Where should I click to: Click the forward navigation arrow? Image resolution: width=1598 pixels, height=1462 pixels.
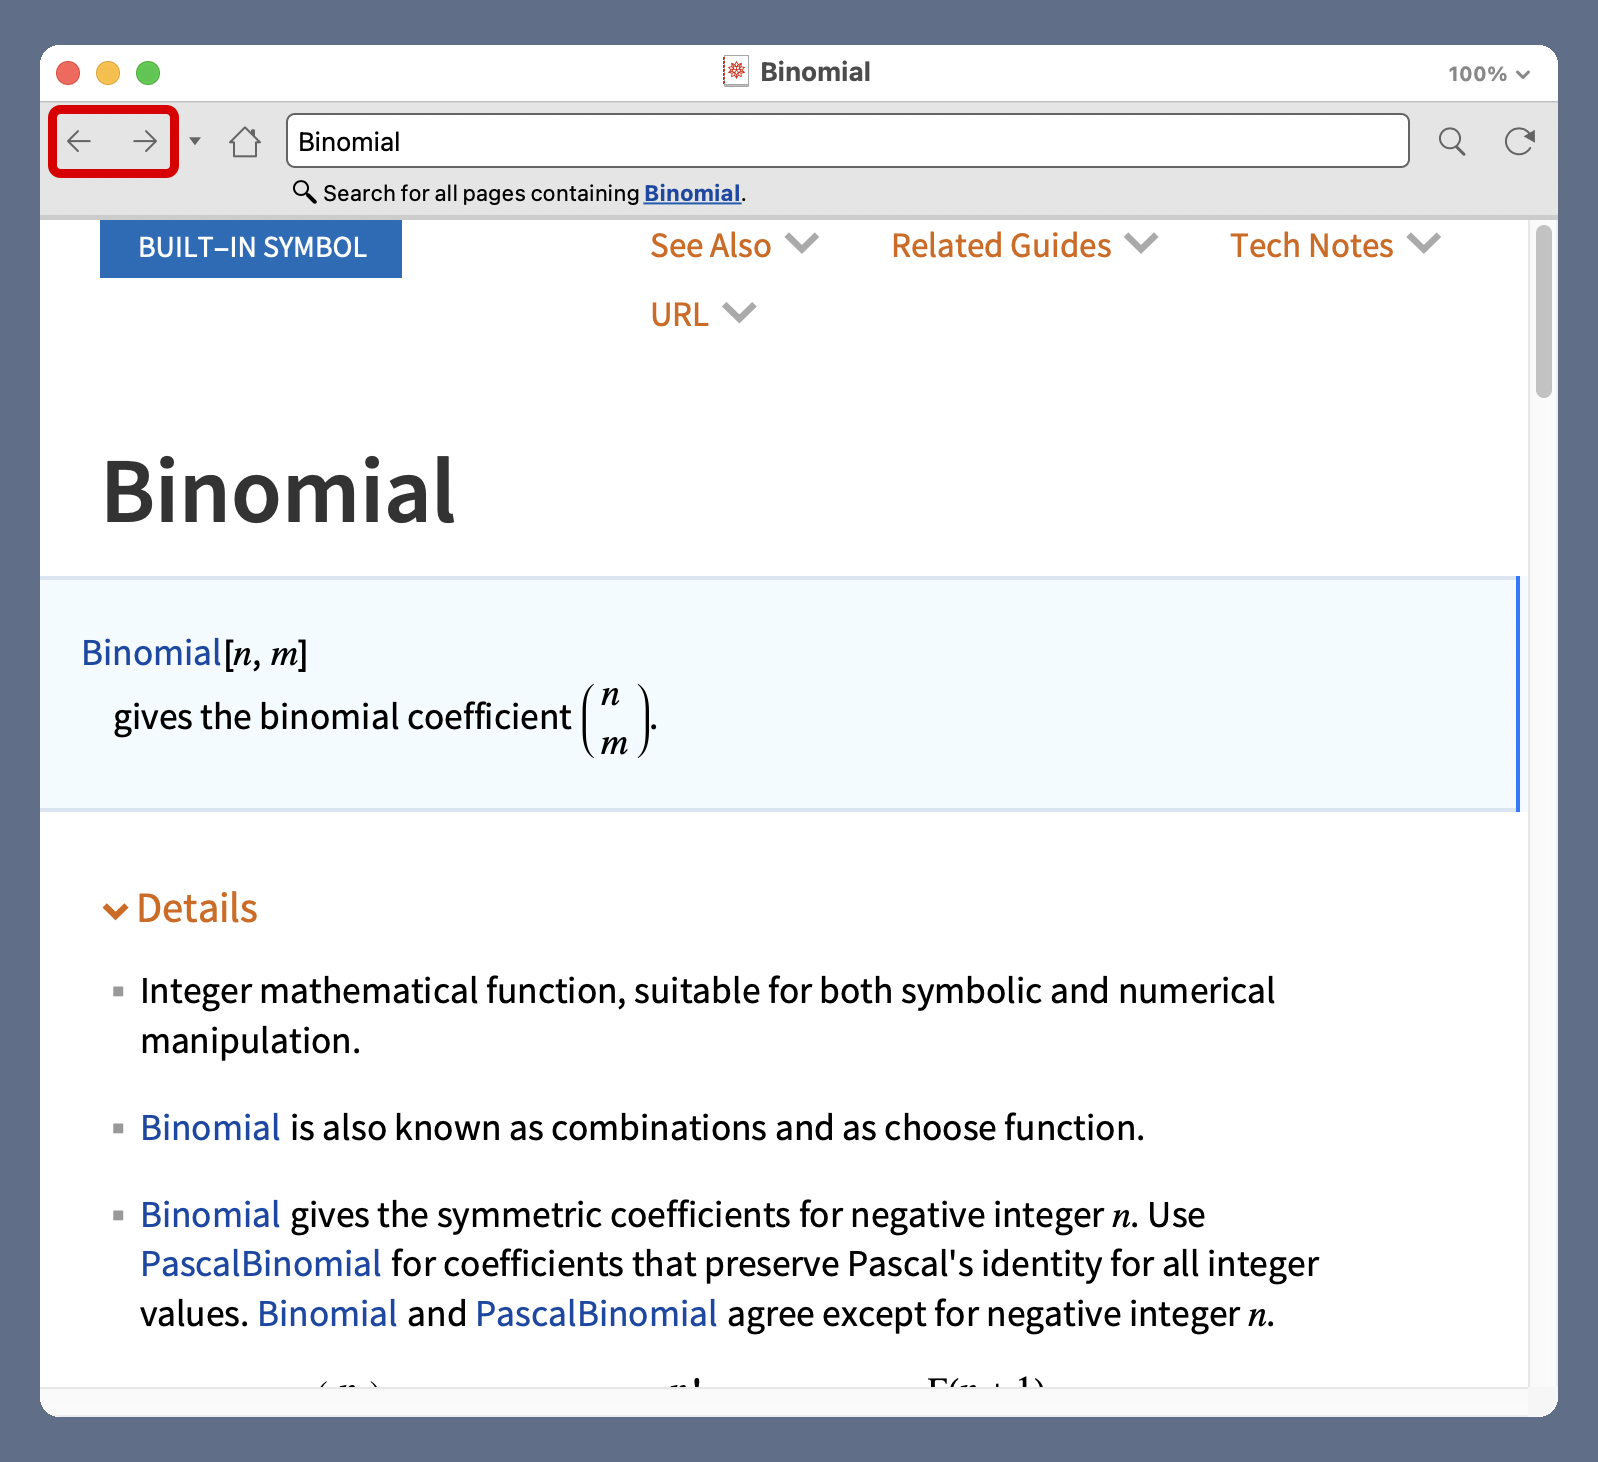coord(145,141)
